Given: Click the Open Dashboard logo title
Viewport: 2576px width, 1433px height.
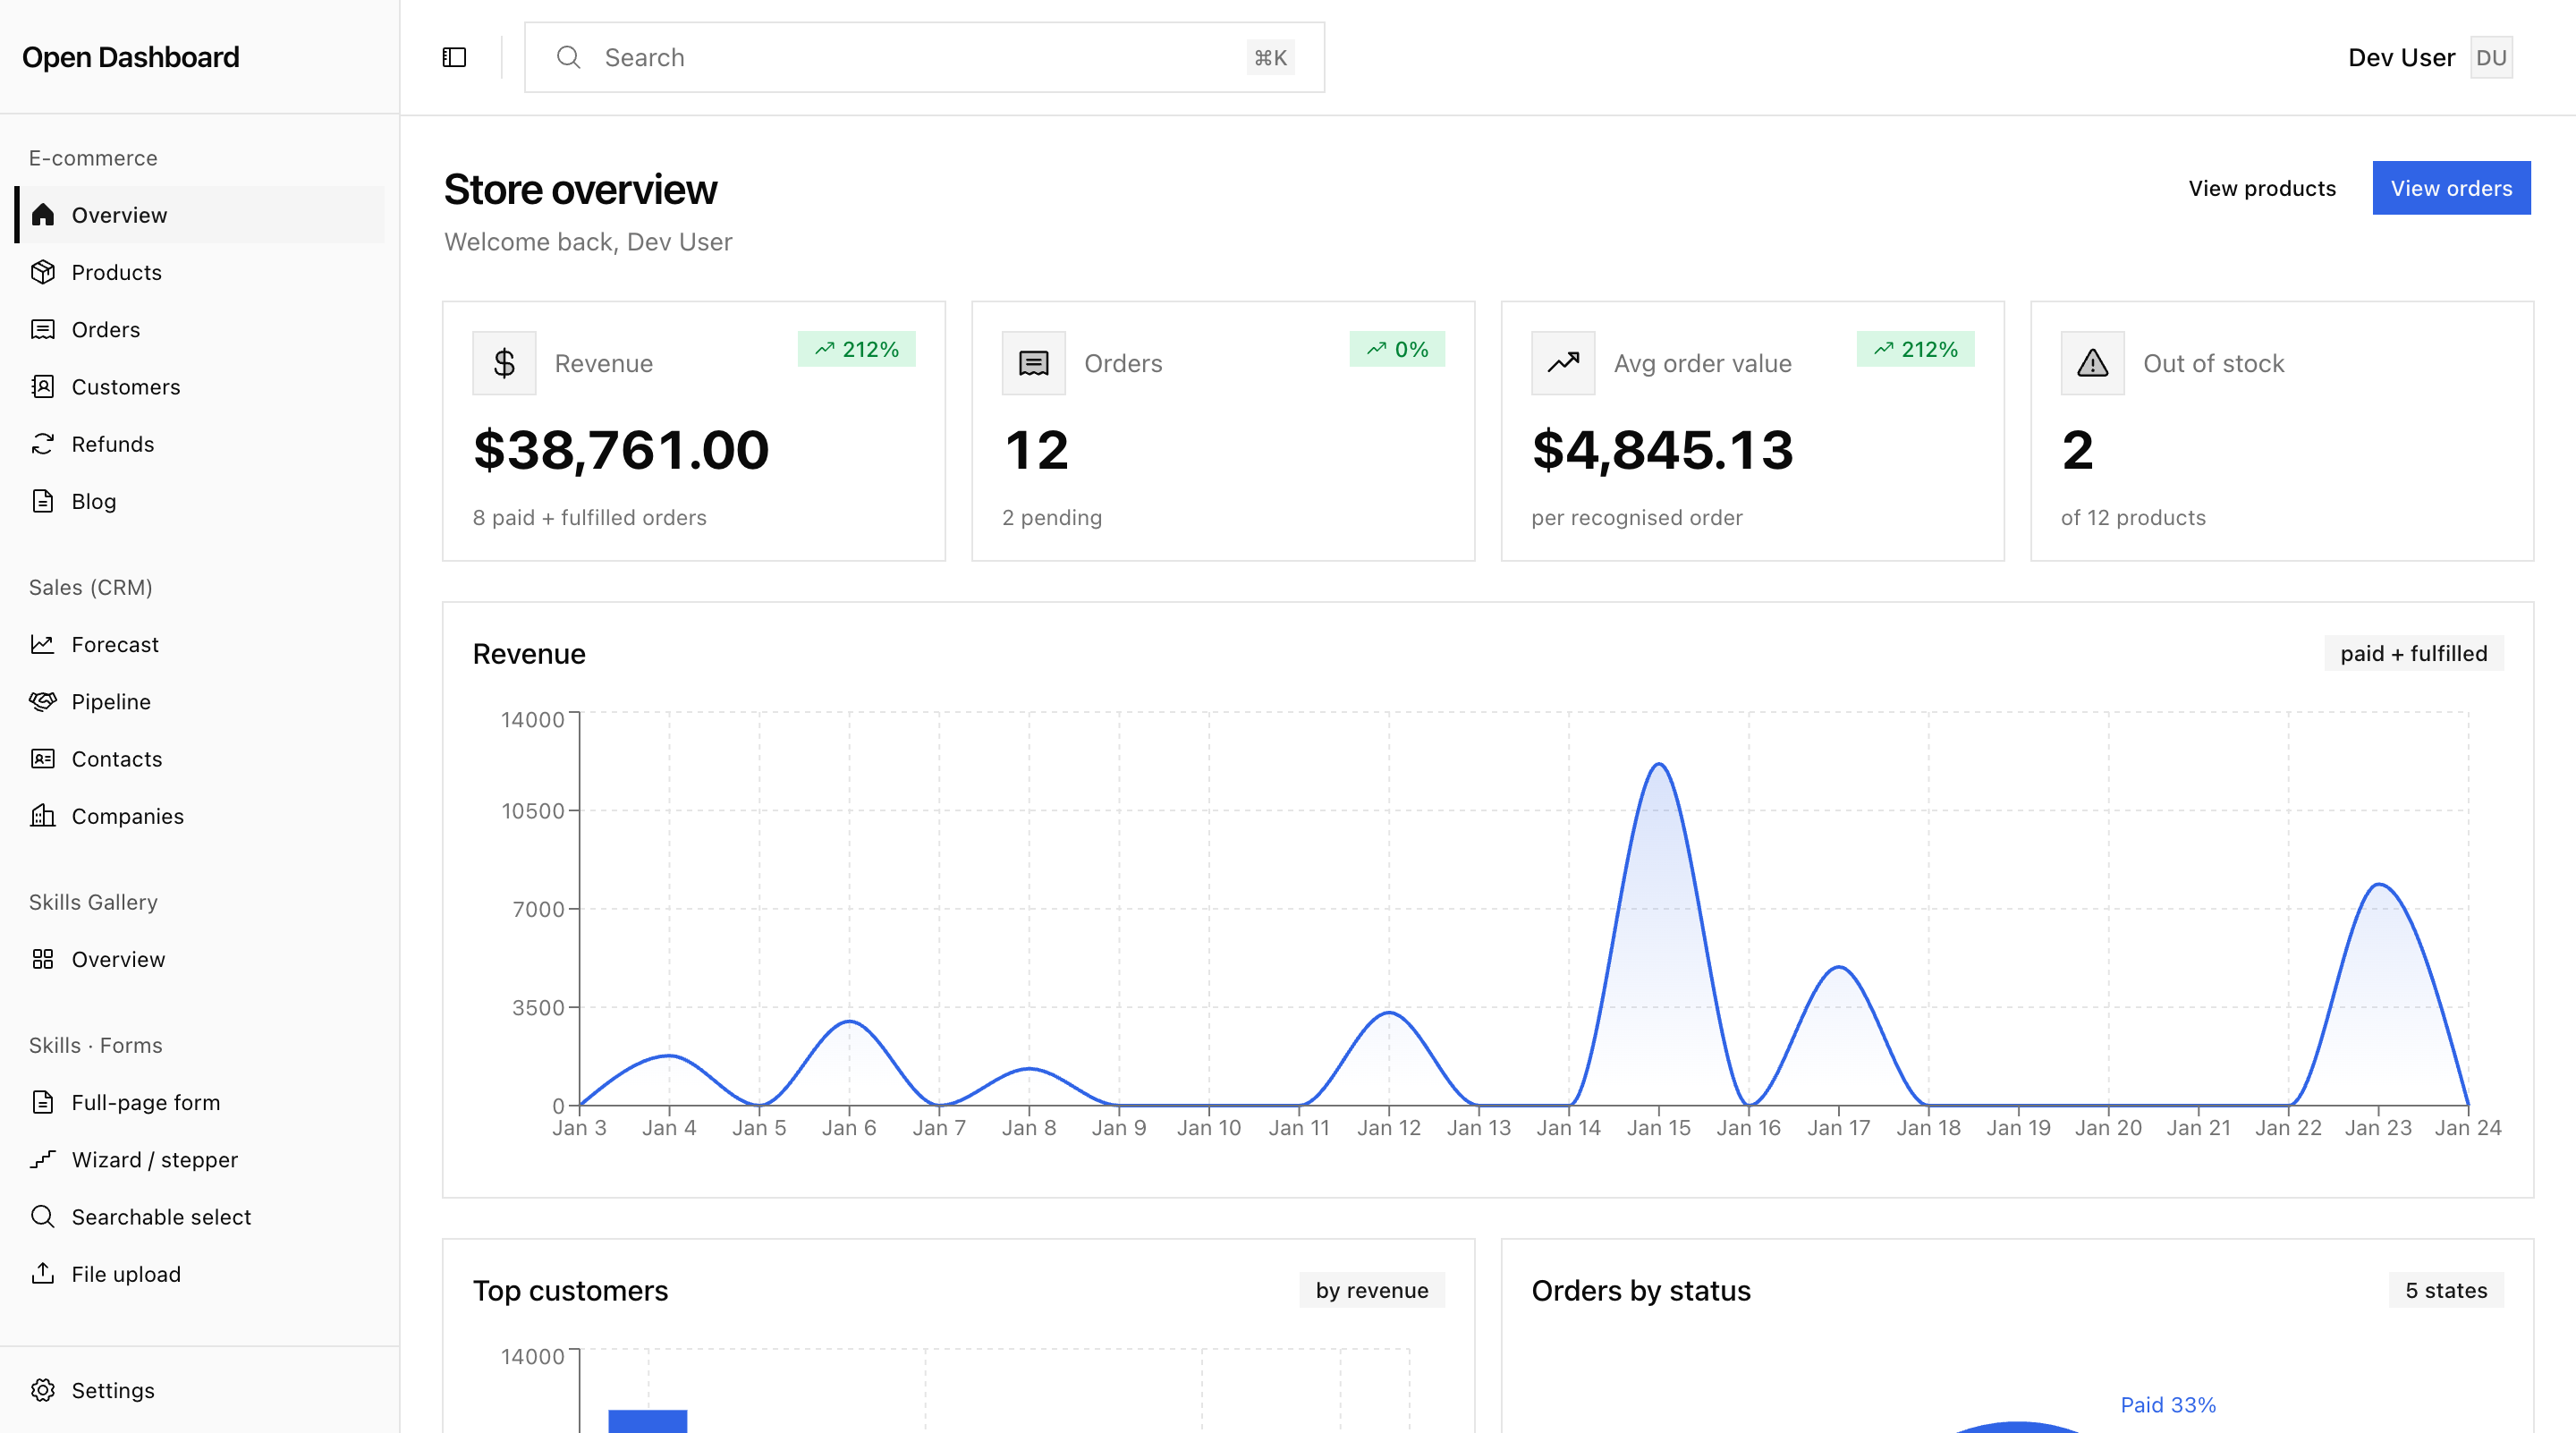Looking at the screenshot, I should coord(131,57).
